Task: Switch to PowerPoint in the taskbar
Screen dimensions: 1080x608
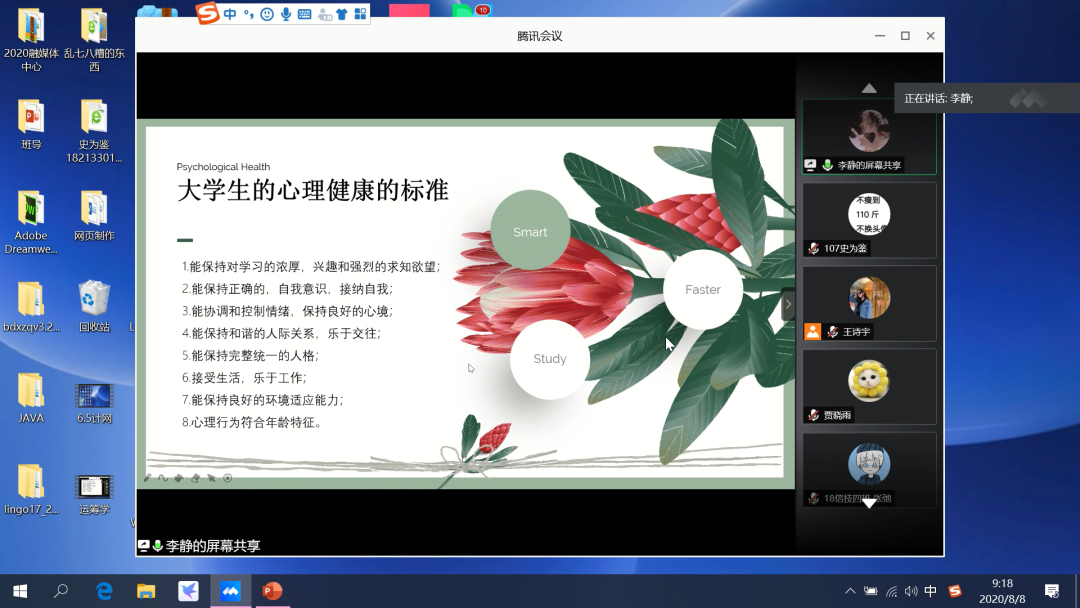Action: pyautogui.click(x=271, y=591)
